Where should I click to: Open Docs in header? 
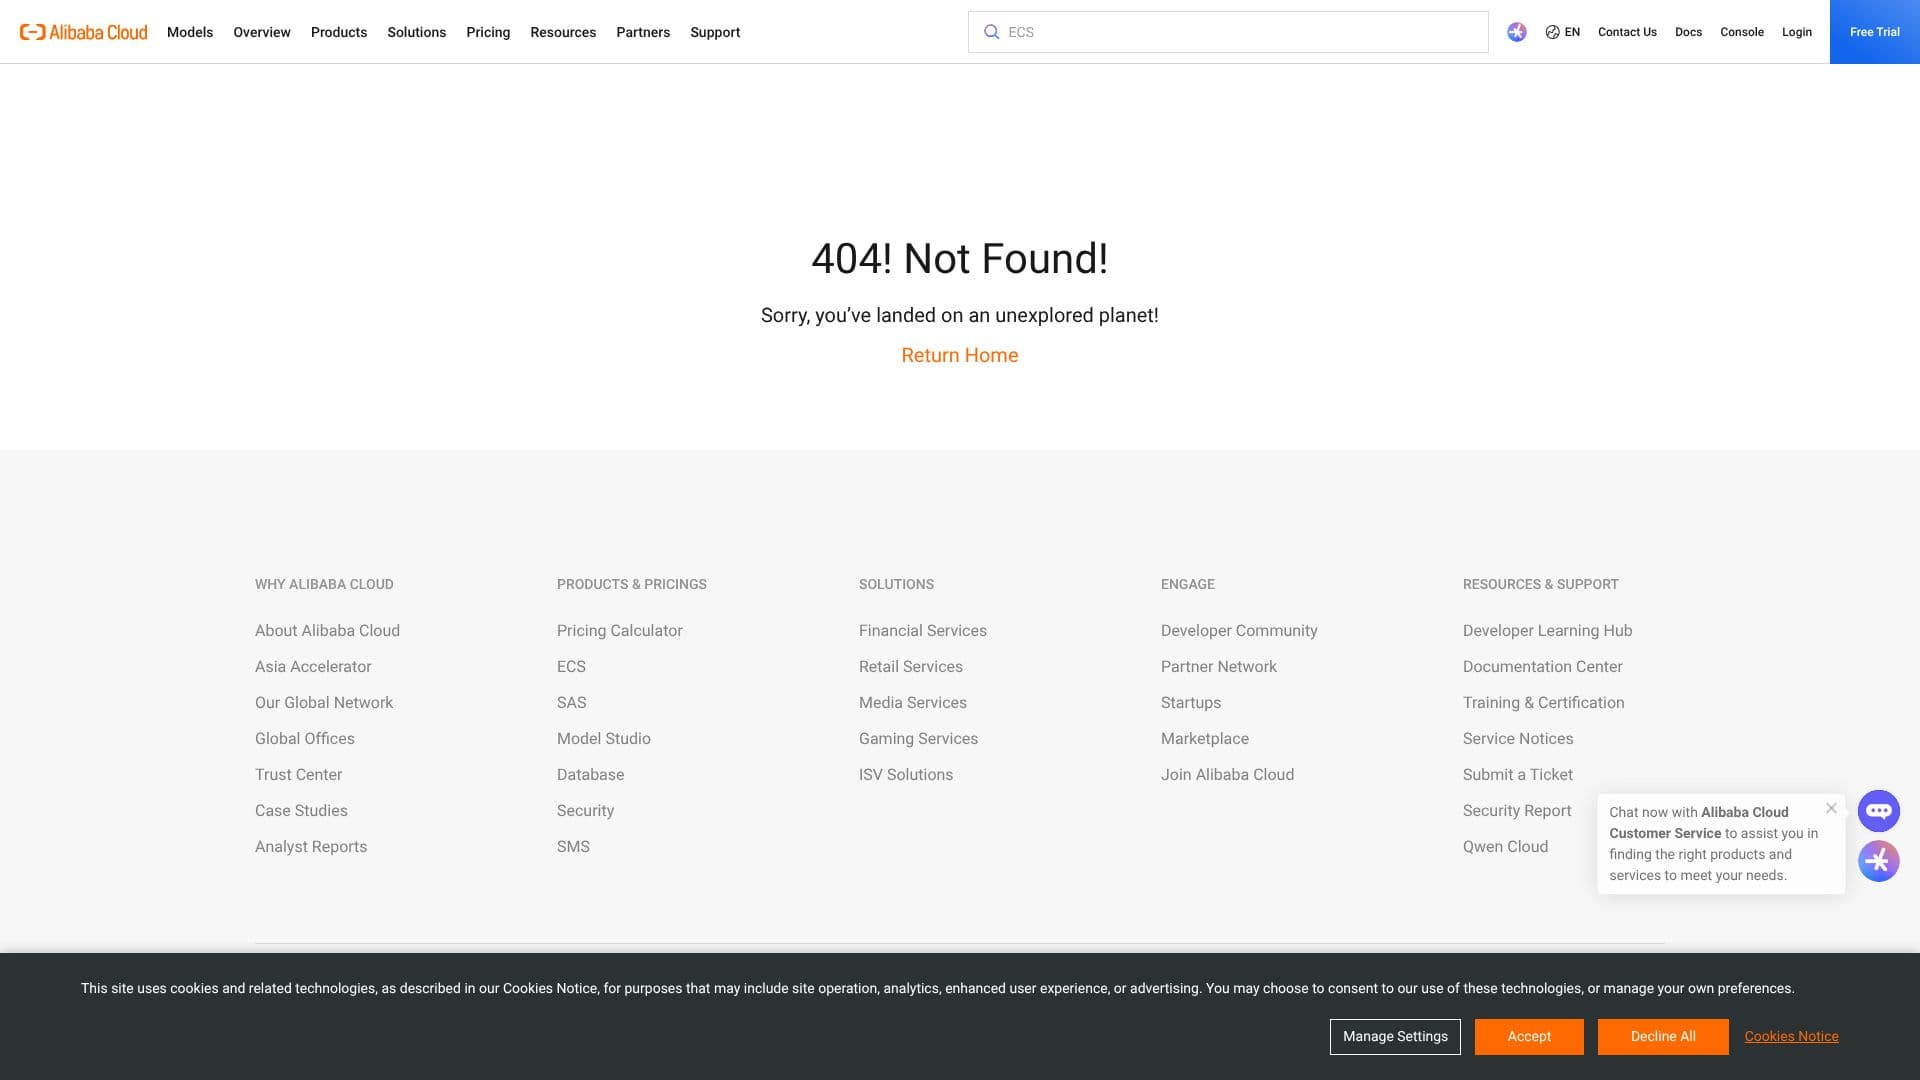click(x=1688, y=32)
